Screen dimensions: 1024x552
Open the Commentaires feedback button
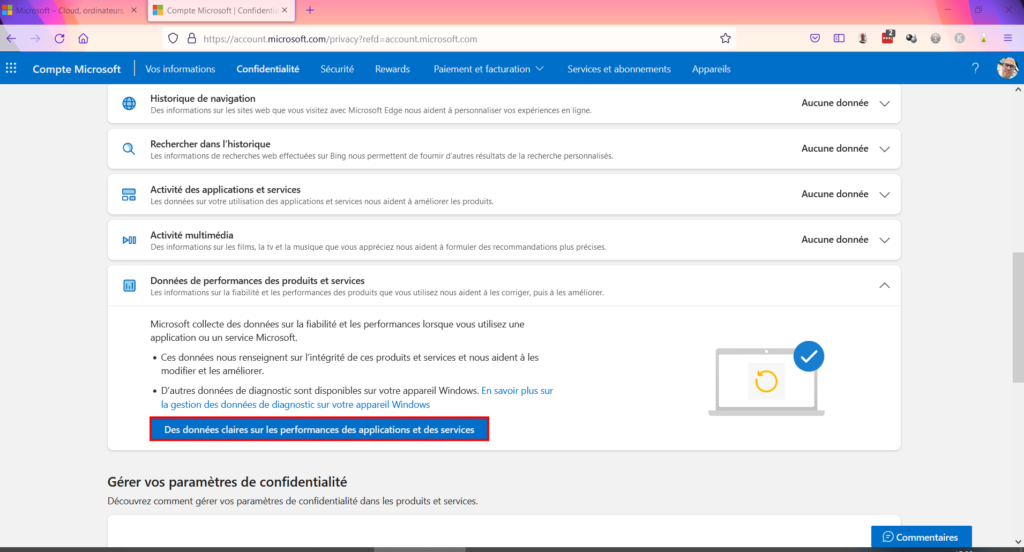(x=921, y=537)
